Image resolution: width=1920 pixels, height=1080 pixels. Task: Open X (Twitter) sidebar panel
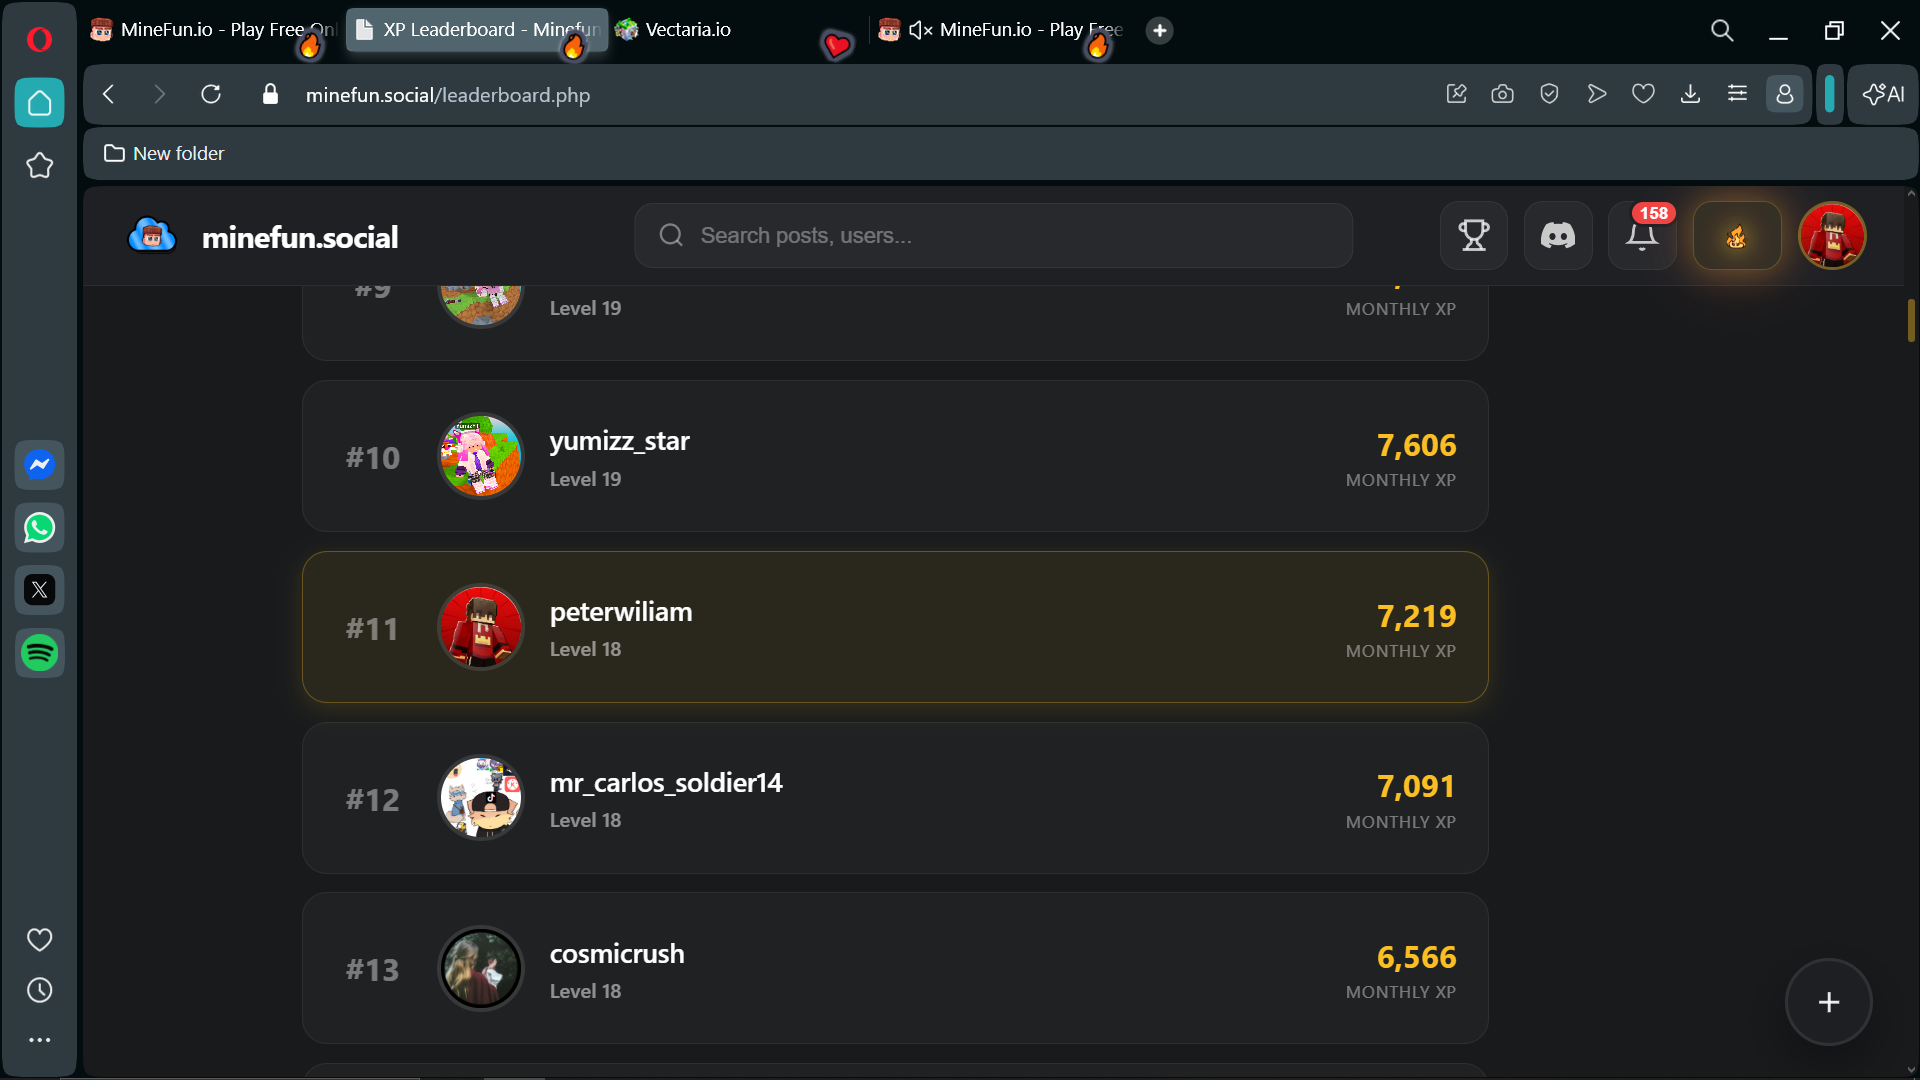[40, 590]
